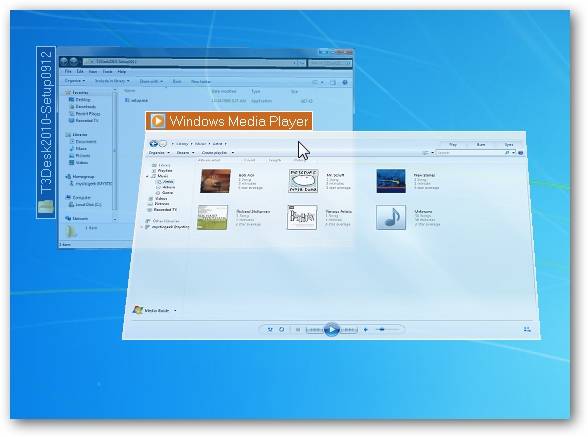This screenshot has width=588, height=437.
Task: Select Genre under Music in tree
Action: click(x=165, y=192)
